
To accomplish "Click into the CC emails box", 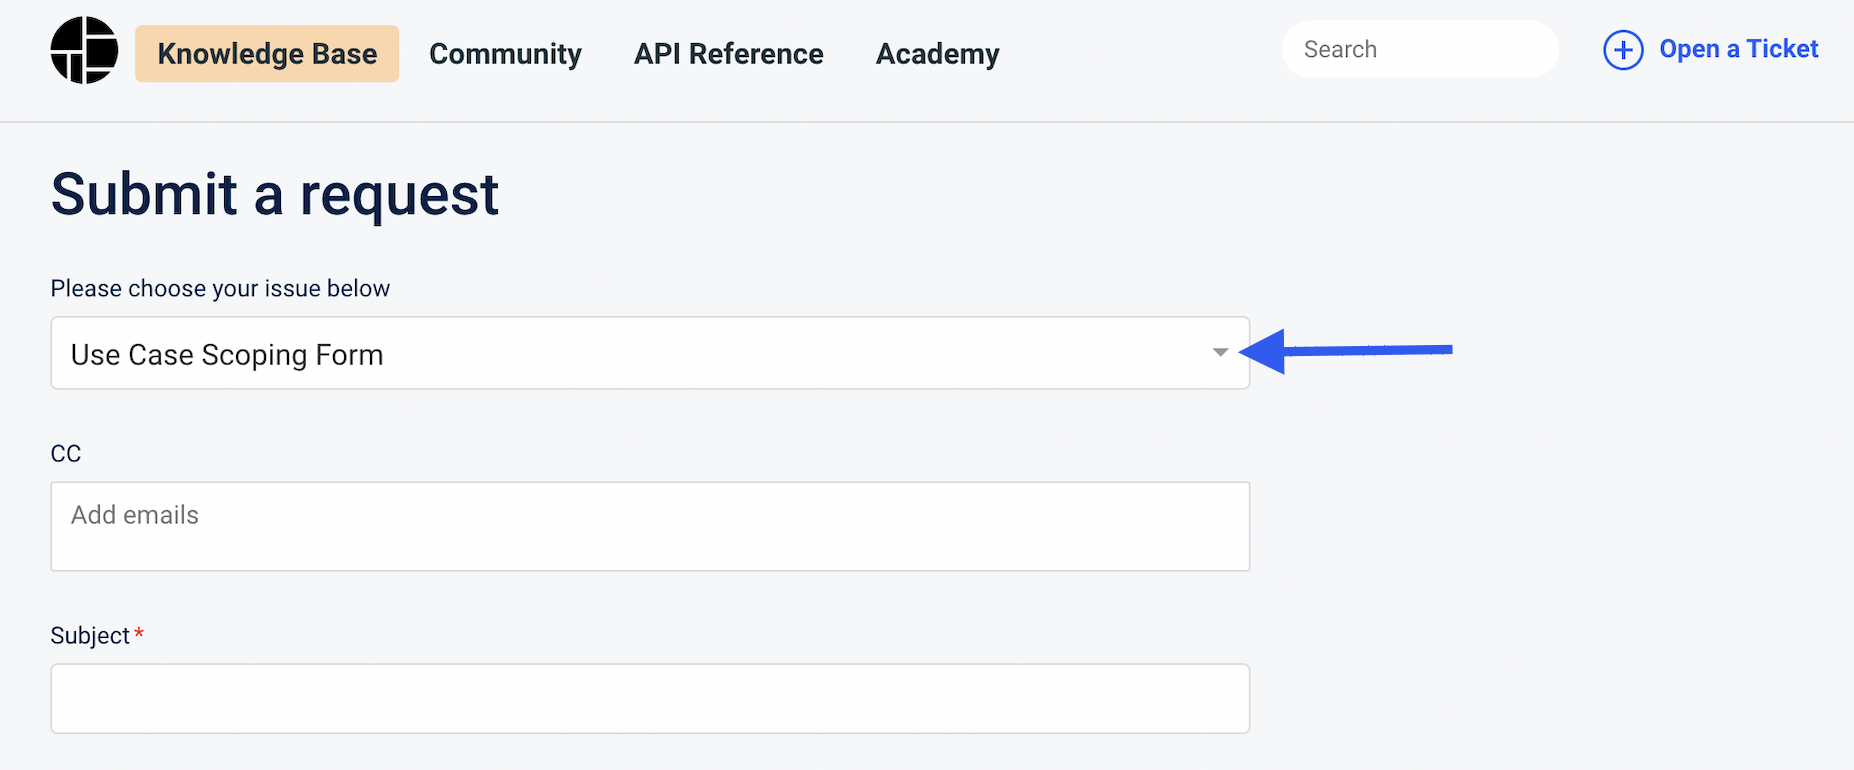I will [x=650, y=527].
